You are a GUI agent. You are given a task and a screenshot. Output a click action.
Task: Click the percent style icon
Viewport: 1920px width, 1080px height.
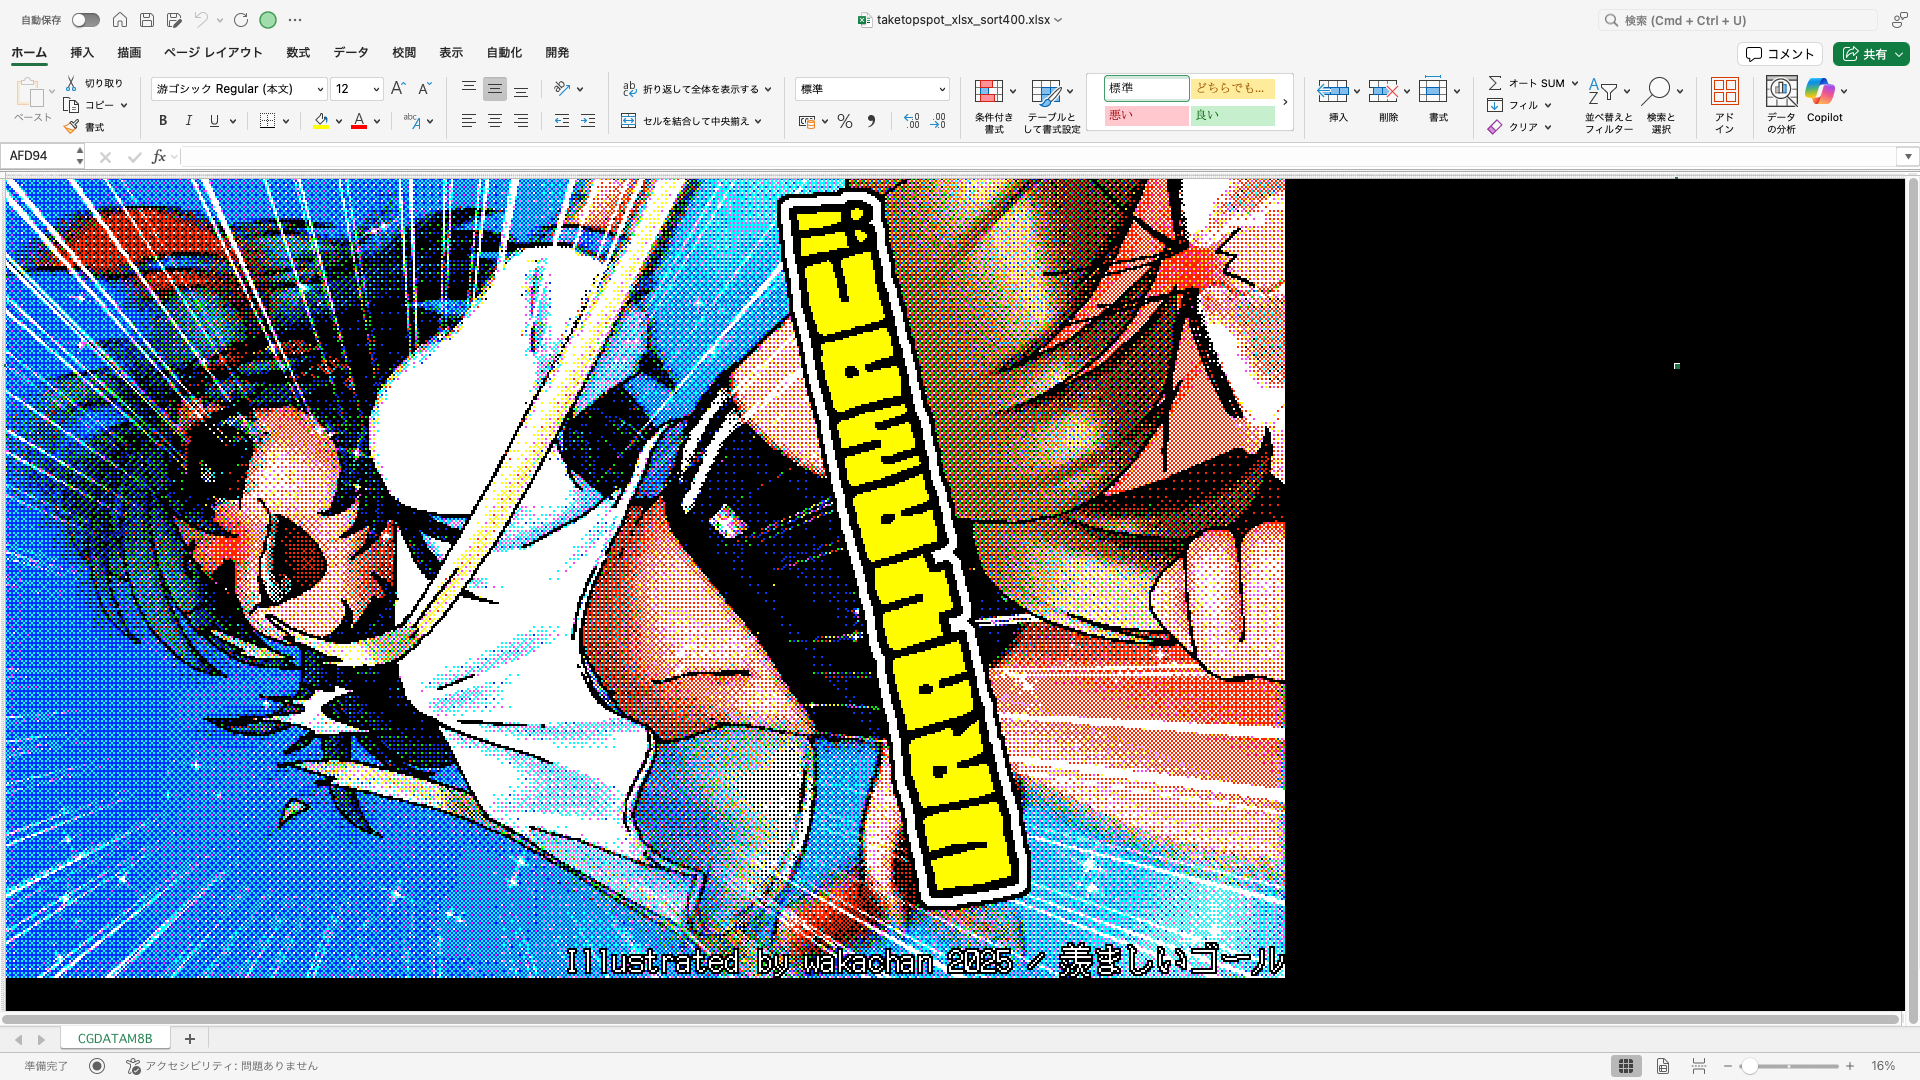[x=845, y=121]
